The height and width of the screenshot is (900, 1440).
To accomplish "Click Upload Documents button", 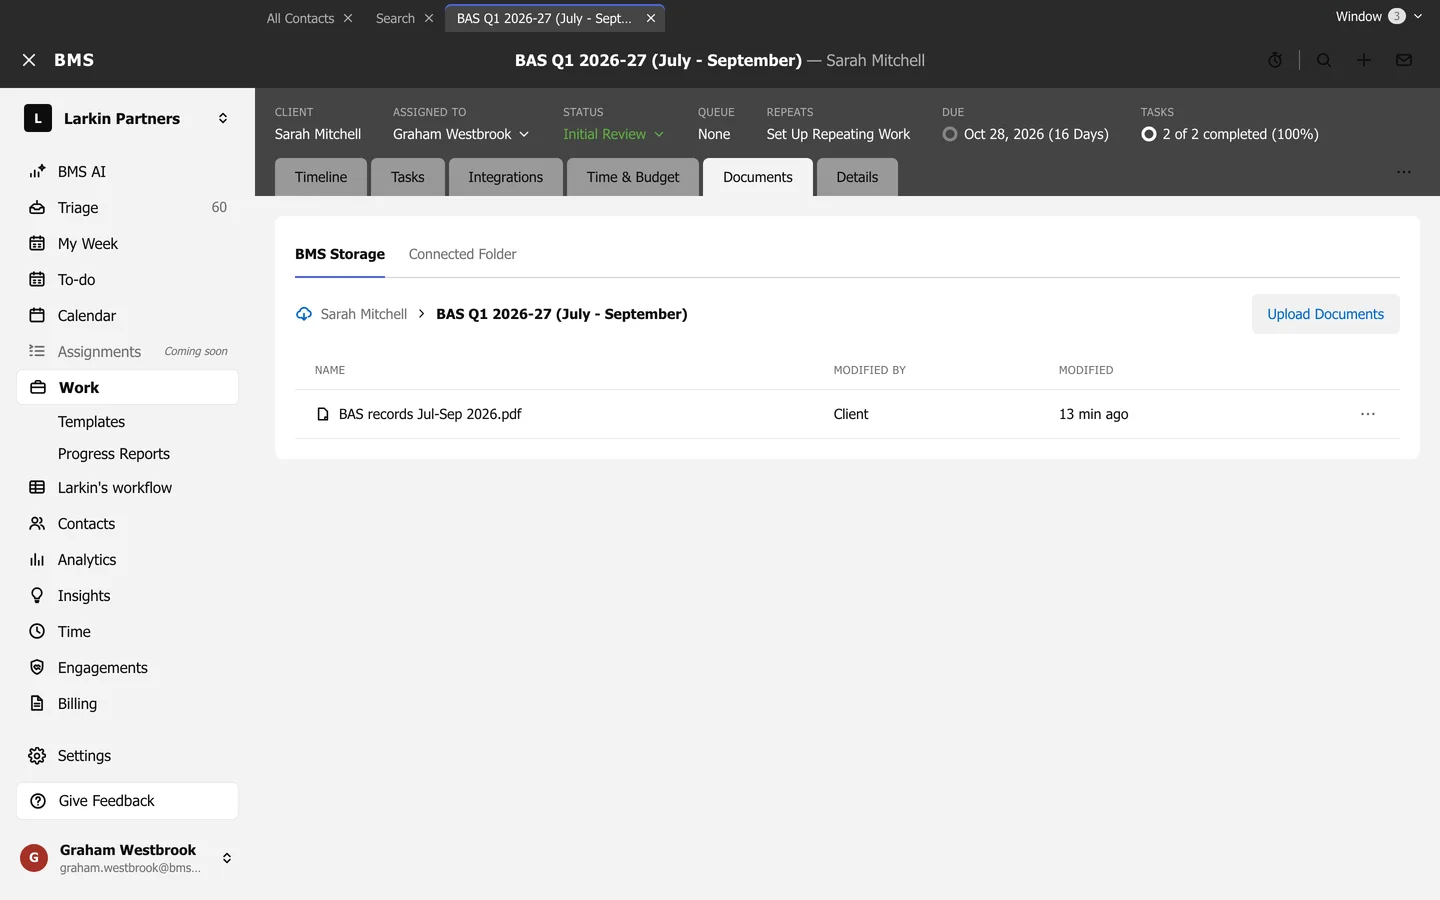I will tap(1326, 314).
